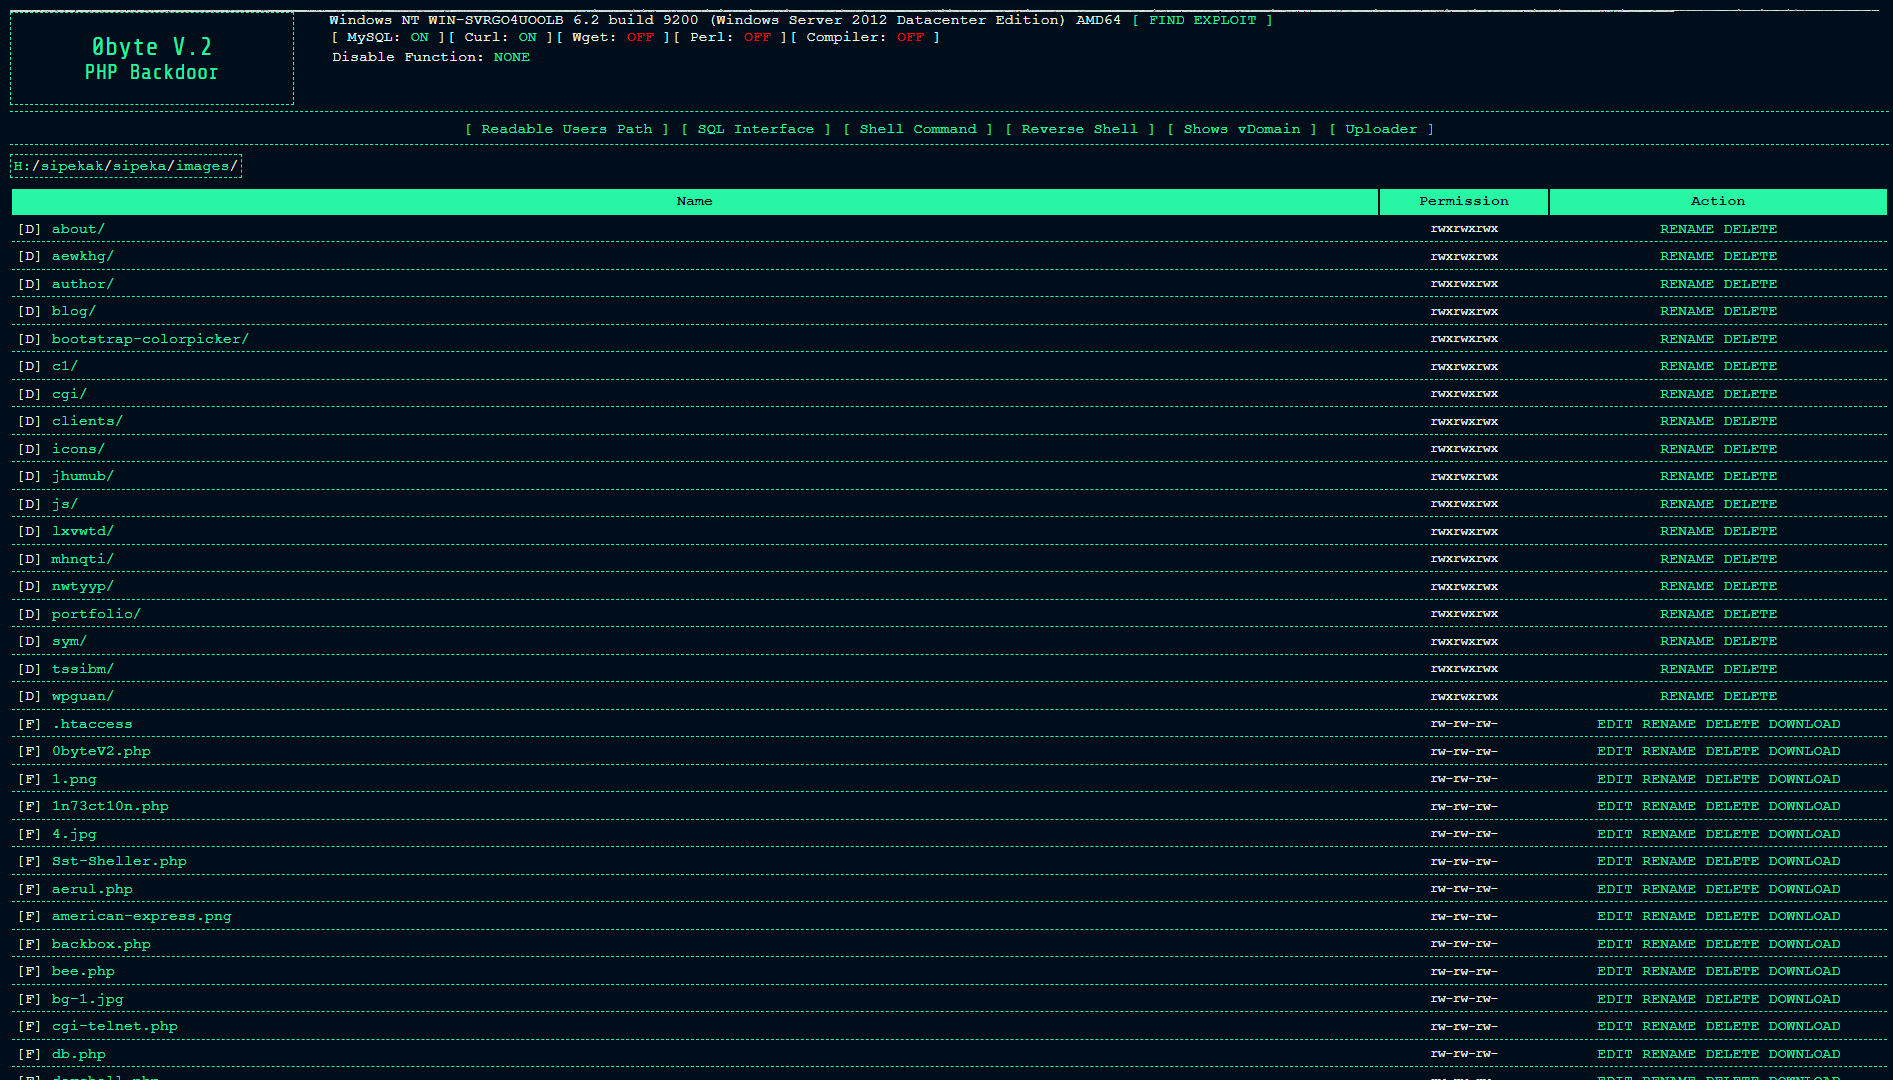
Task: Open the bg-1.jpg file link
Action: pyautogui.click(x=88, y=999)
